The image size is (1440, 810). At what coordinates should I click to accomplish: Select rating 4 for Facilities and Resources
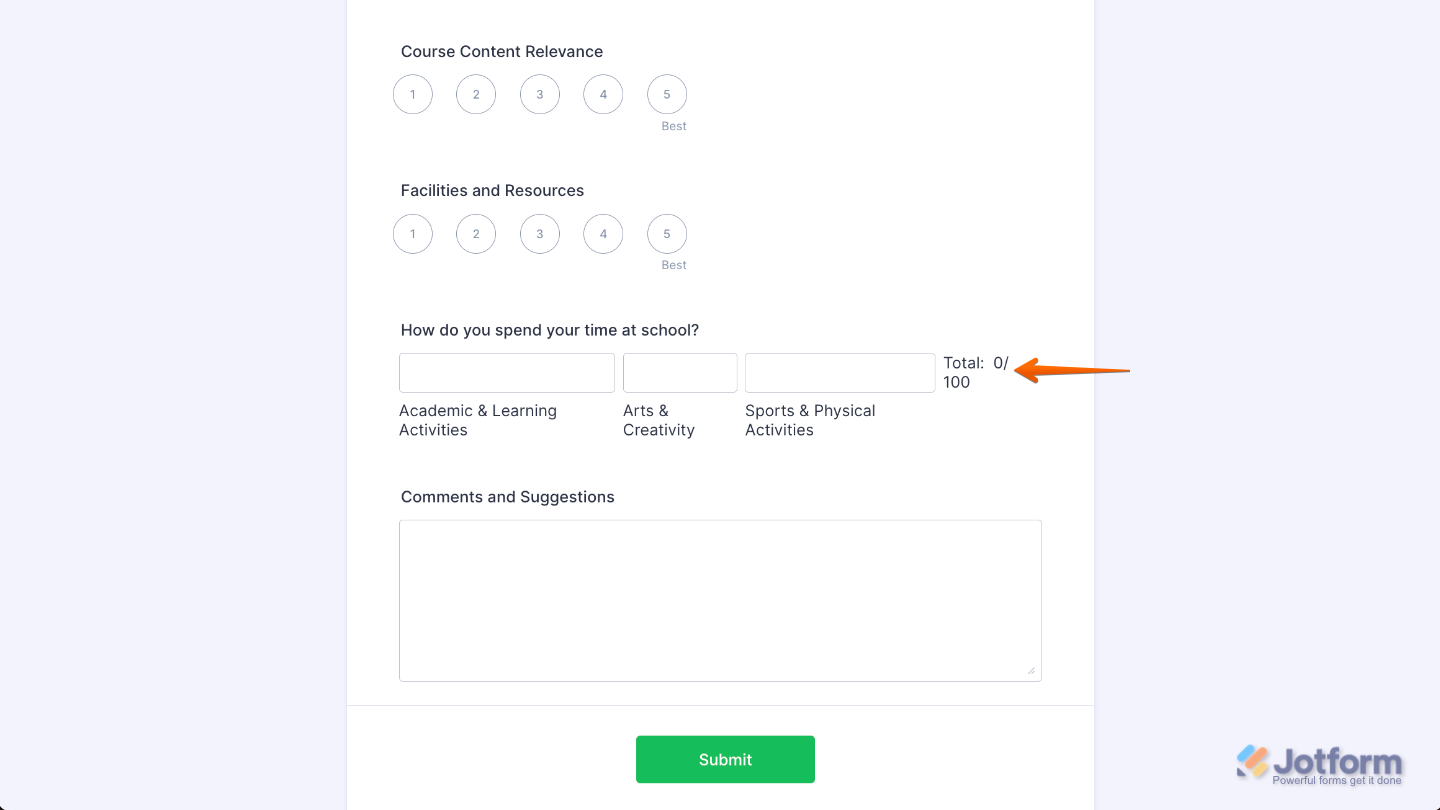tap(603, 233)
